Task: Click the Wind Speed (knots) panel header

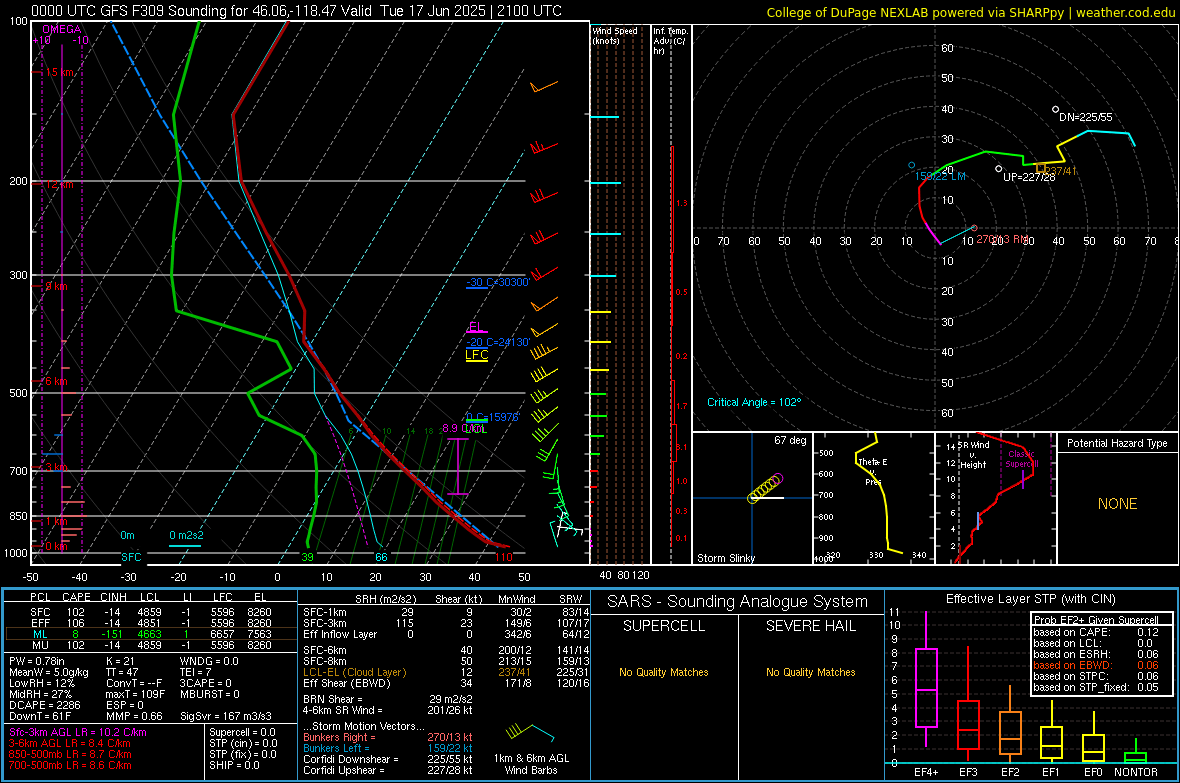Action: coord(614,35)
